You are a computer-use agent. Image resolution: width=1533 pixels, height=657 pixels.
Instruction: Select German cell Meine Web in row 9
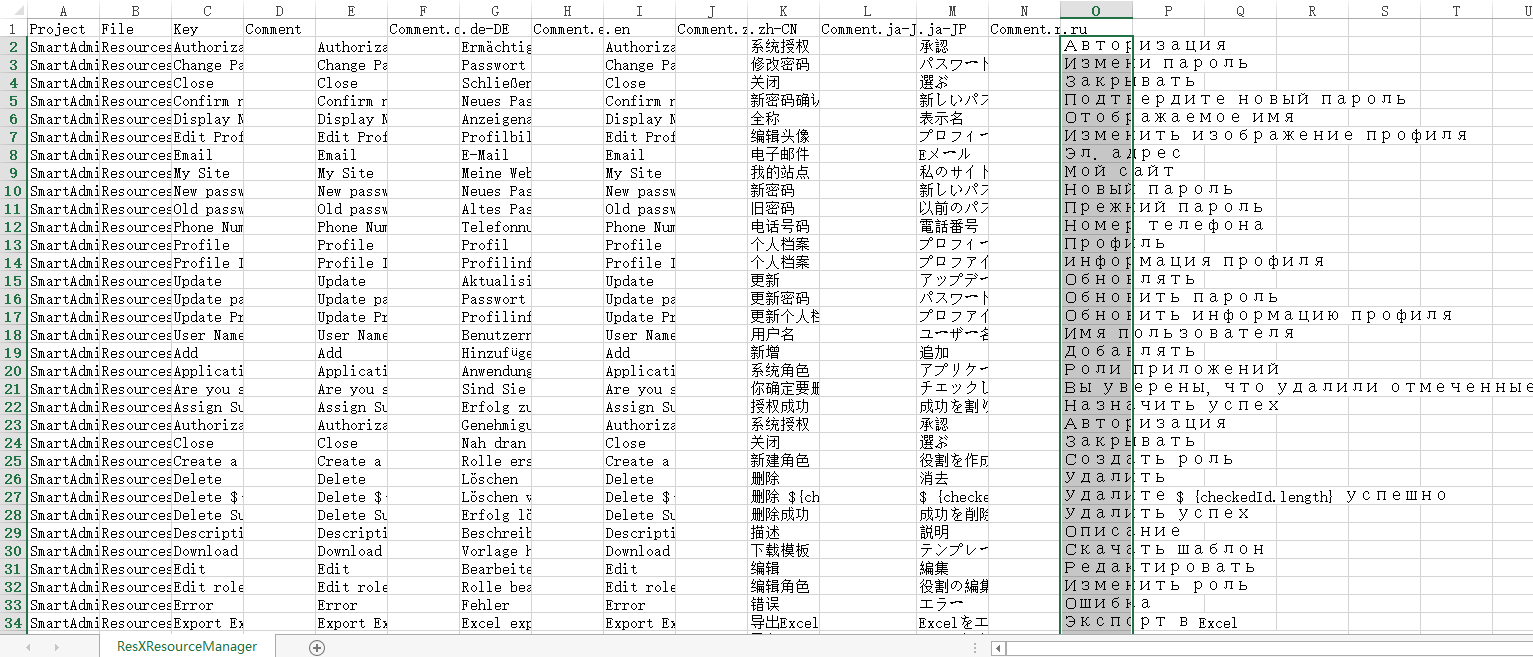(495, 173)
